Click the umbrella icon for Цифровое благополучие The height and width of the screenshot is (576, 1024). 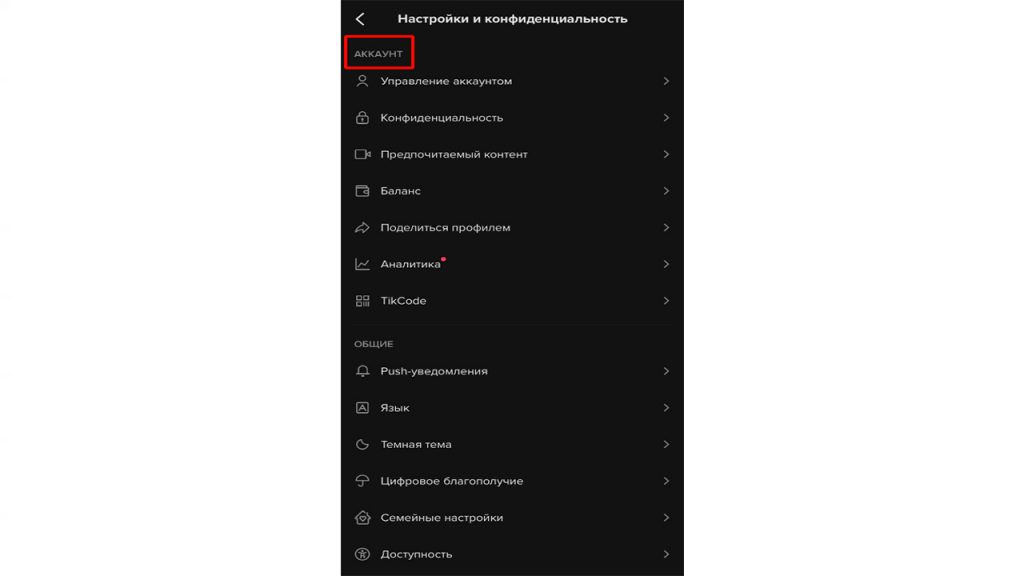[362, 481]
